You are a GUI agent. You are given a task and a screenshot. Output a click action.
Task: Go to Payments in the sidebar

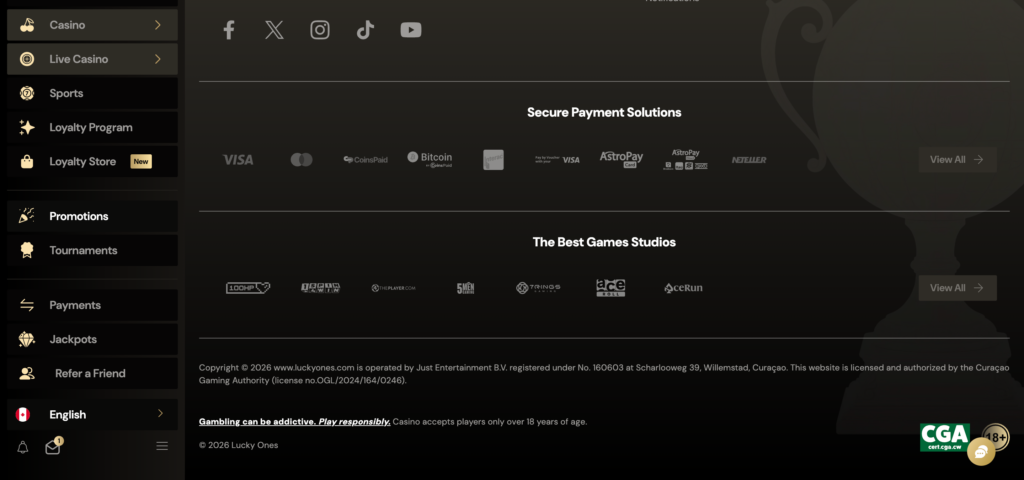(x=92, y=305)
